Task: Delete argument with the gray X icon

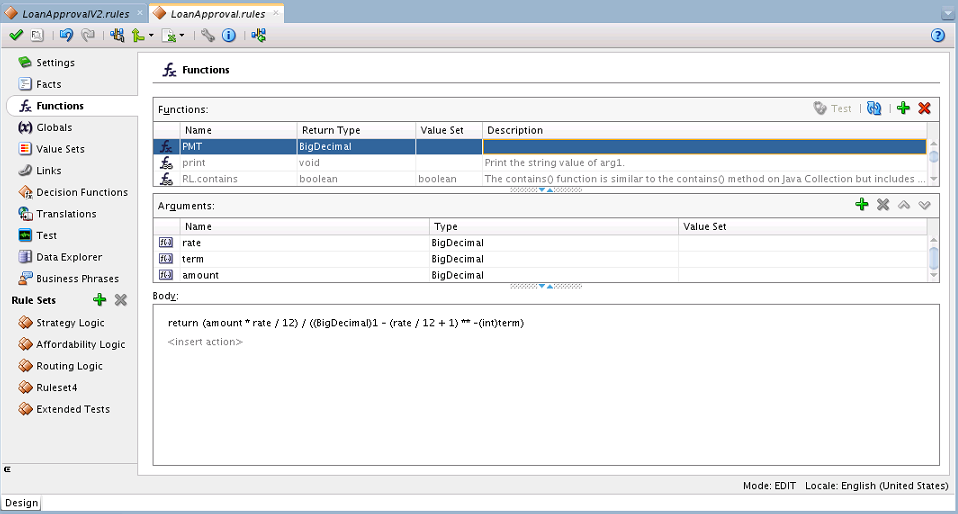Action: [x=883, y=204]
